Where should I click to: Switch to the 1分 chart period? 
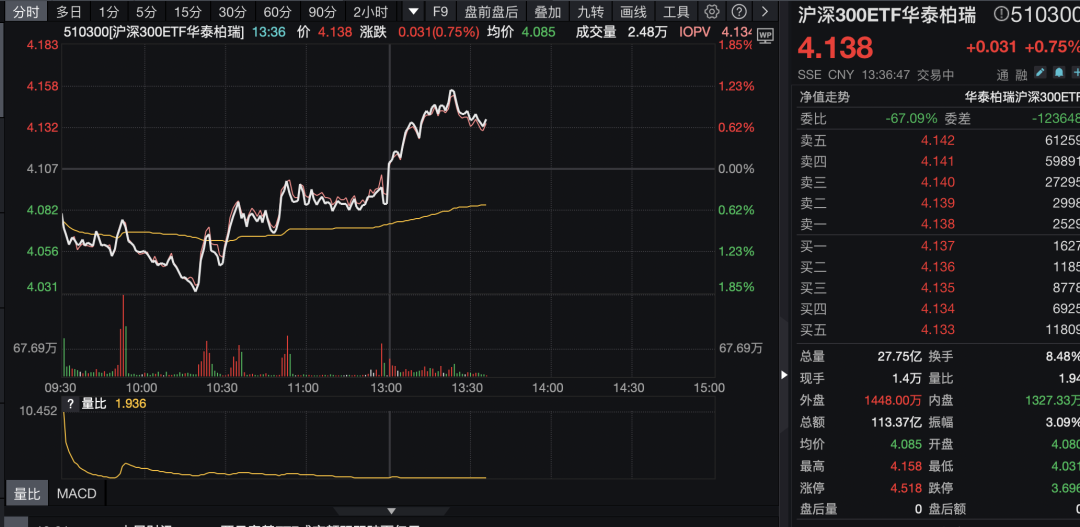[x=108, y=12]
